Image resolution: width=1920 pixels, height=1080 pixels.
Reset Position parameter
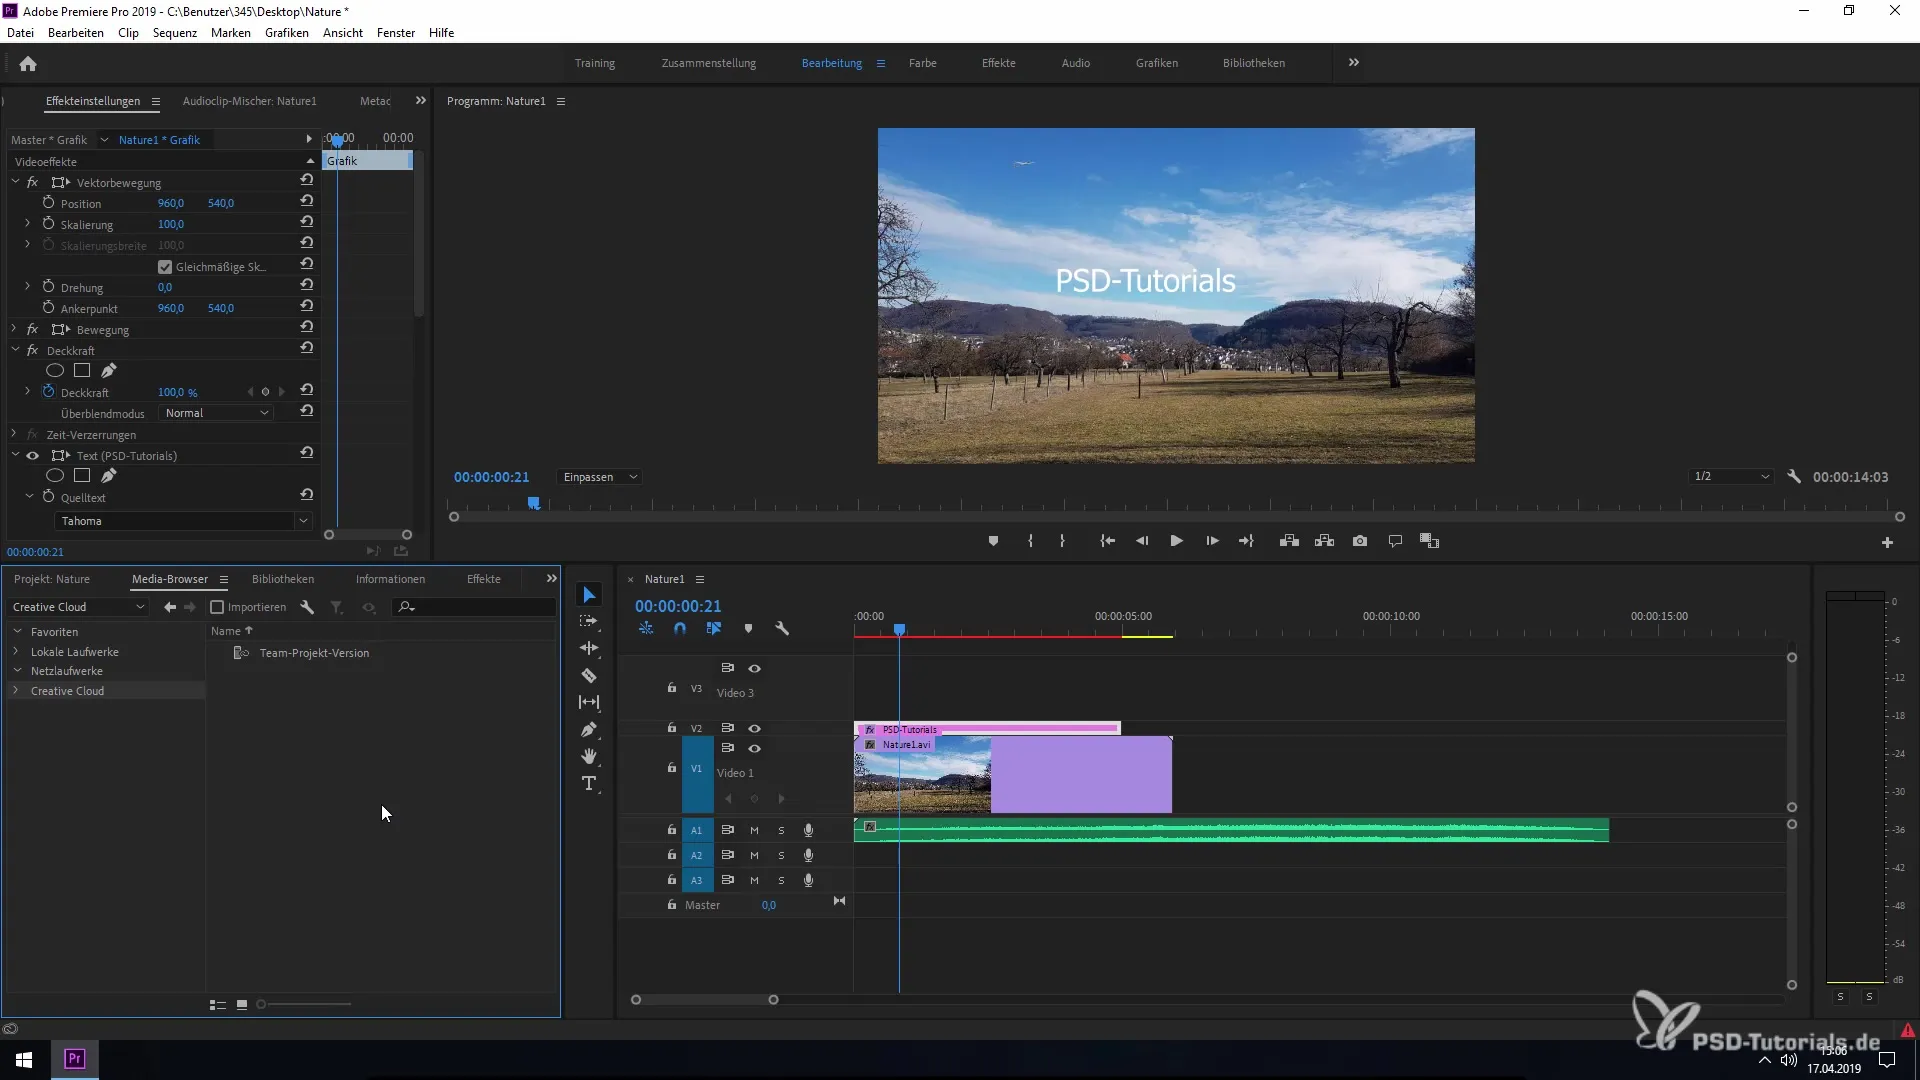(x=307, y=202)
